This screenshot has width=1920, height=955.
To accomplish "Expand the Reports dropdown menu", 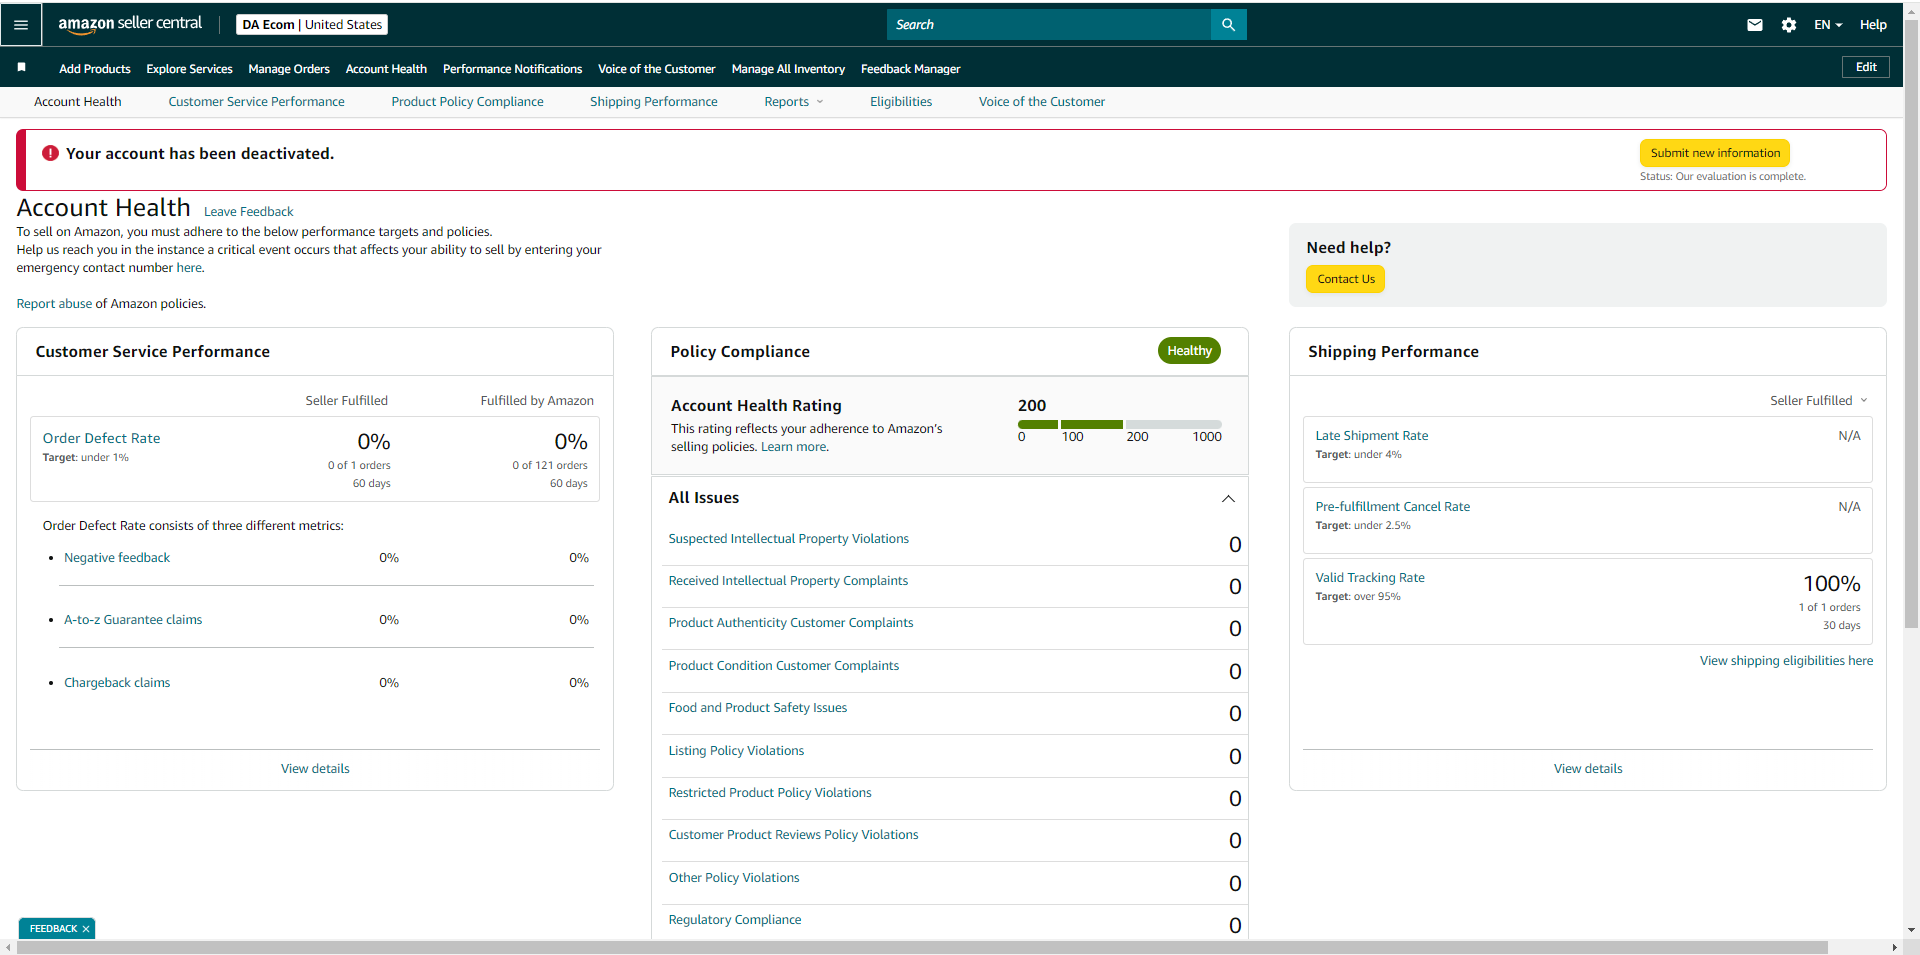I will tap(794, 102).
